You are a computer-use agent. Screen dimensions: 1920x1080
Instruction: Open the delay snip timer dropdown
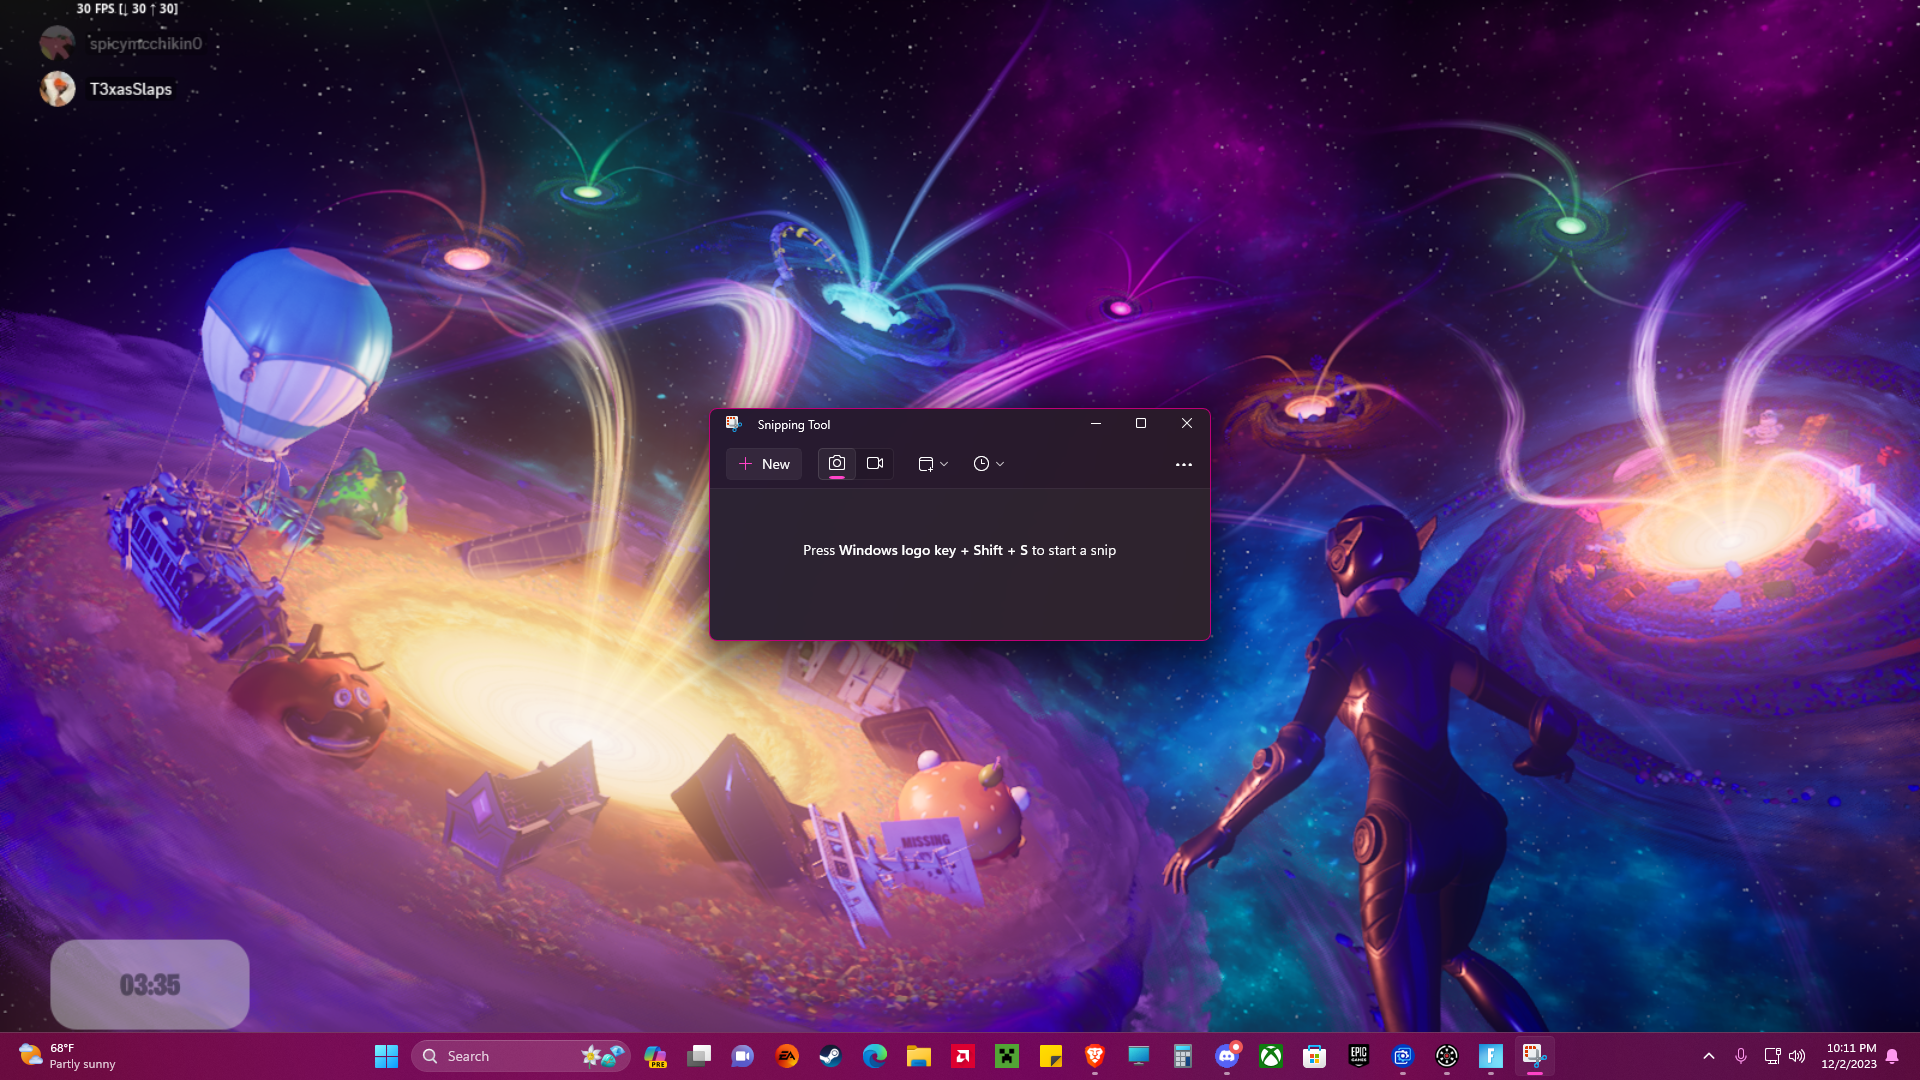(x=988, y=464)
